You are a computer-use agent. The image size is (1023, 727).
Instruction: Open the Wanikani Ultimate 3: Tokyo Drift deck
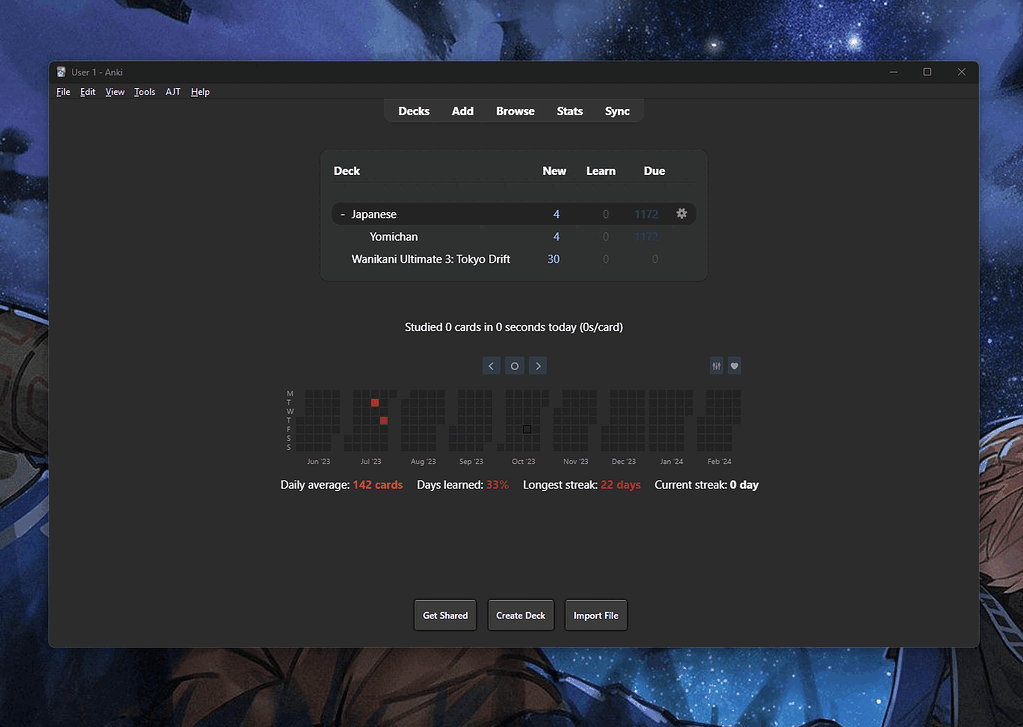(x=432, y=258)
